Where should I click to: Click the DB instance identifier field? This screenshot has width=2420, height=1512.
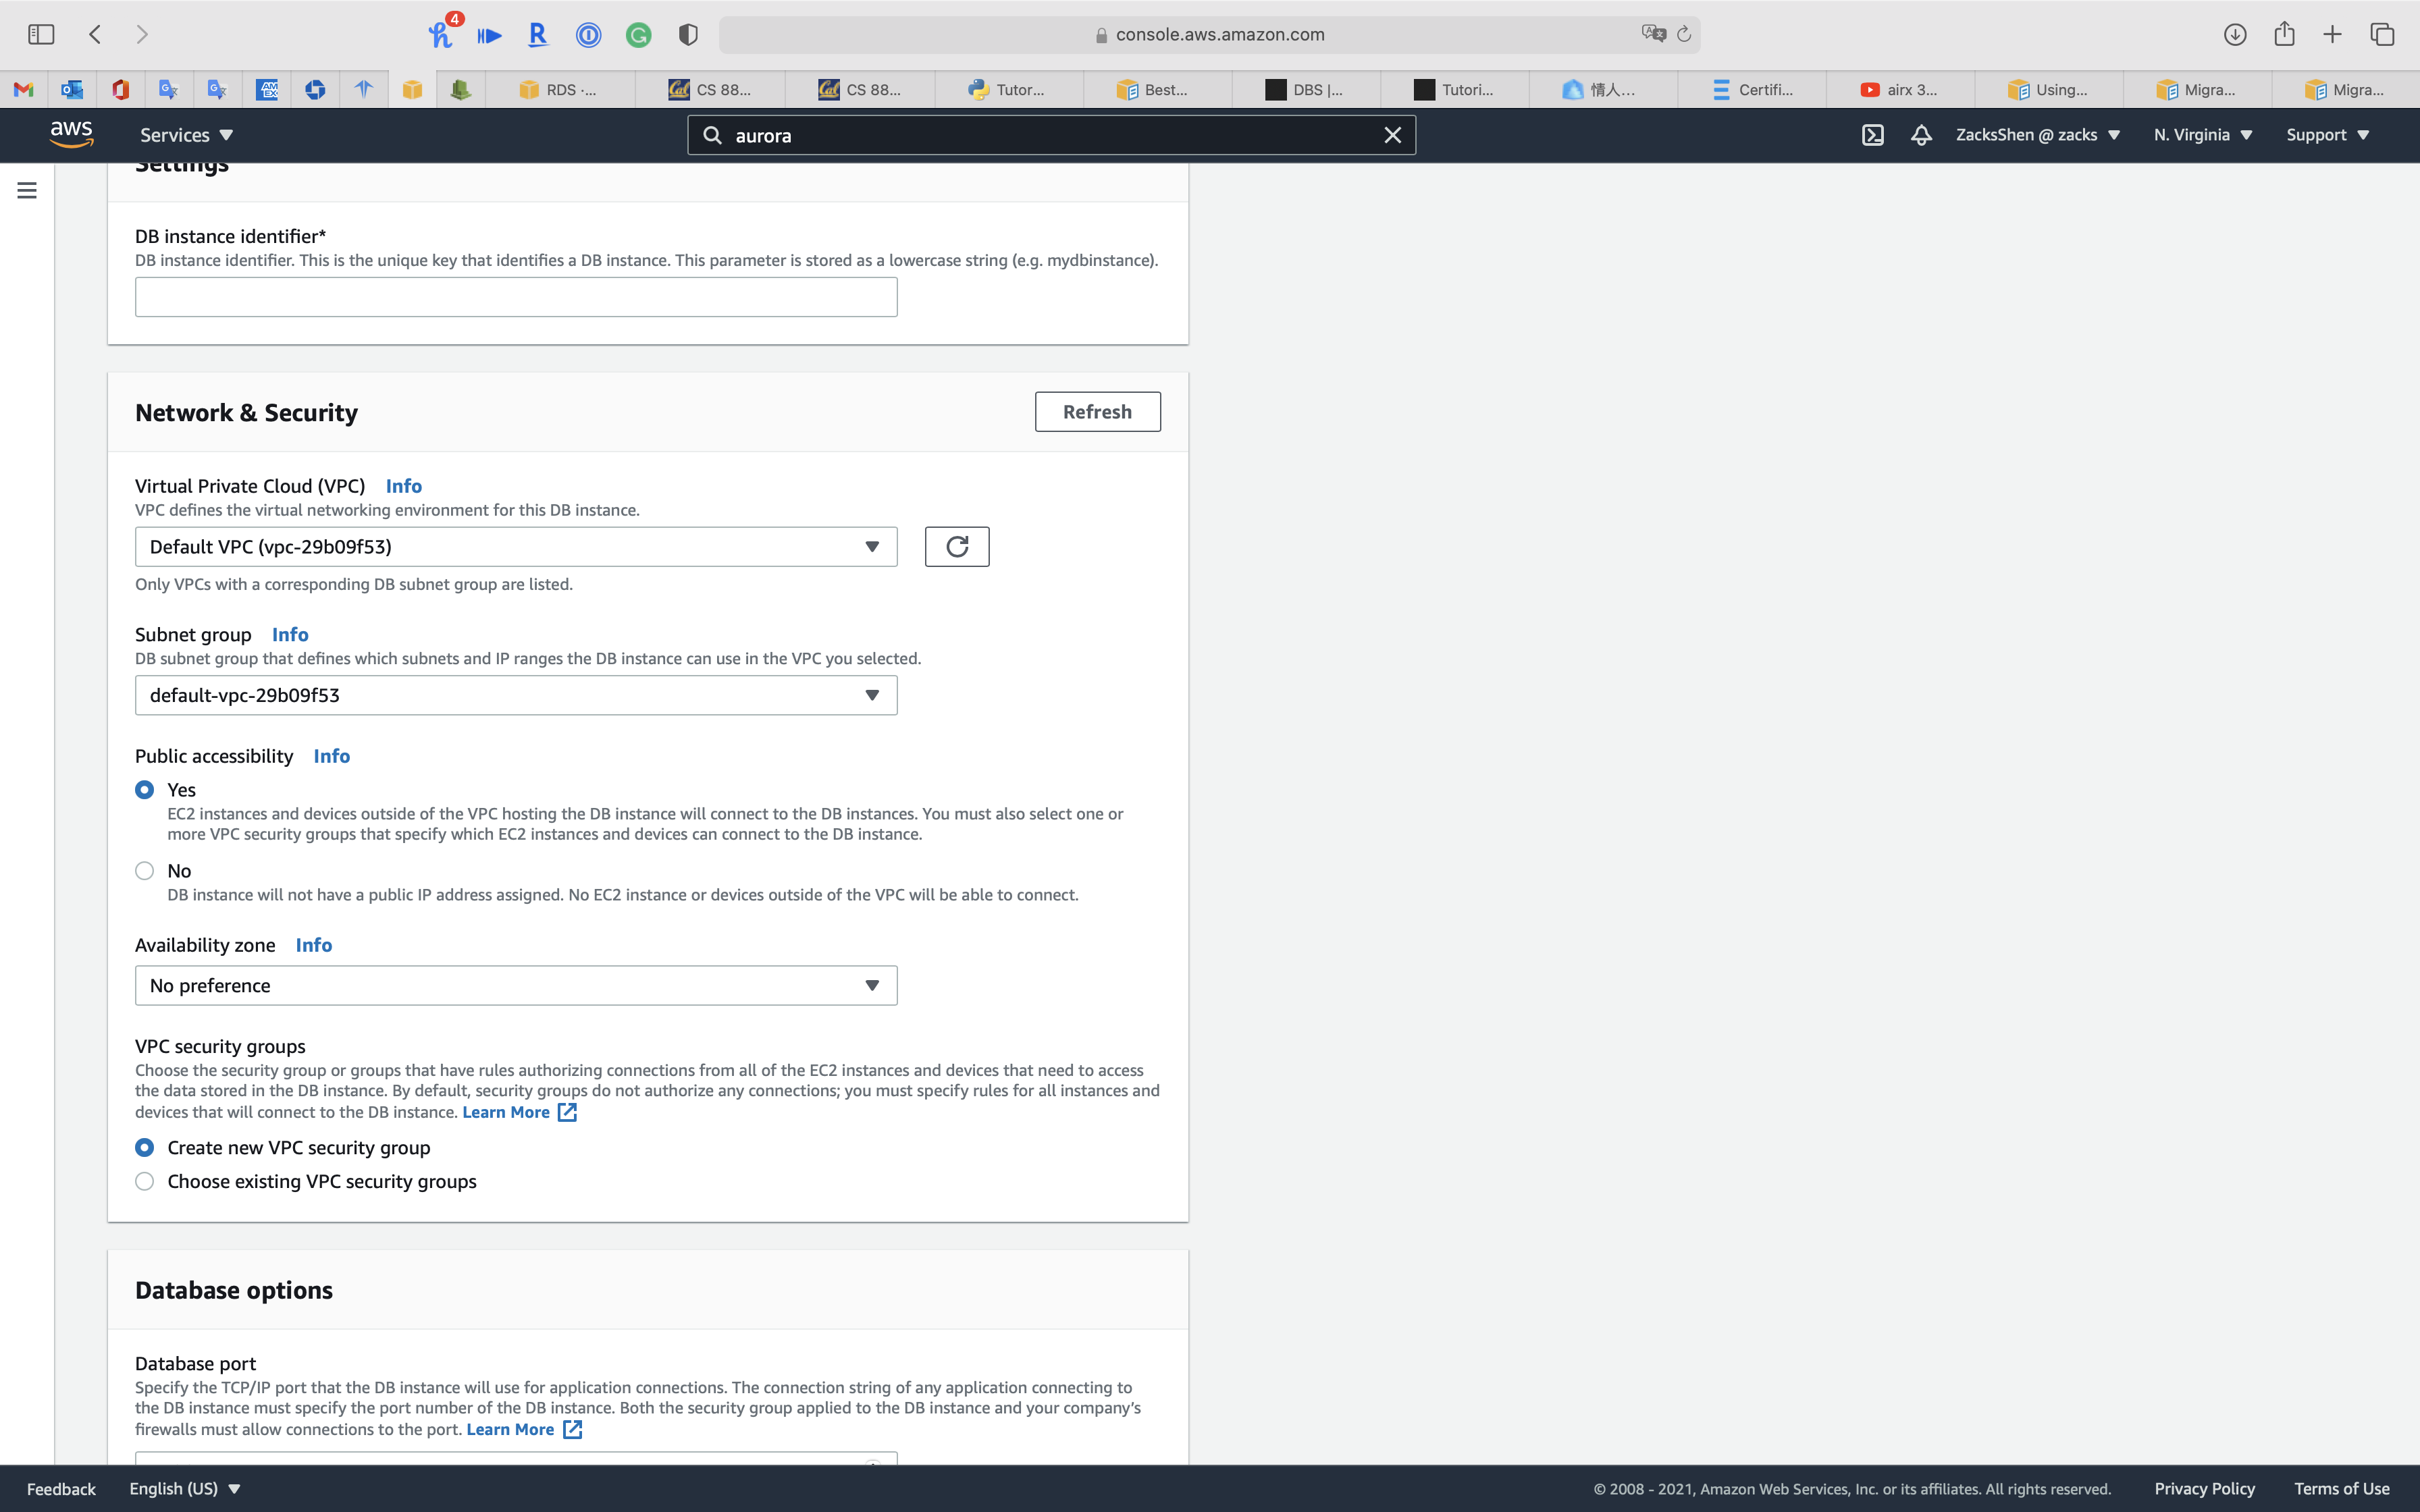click(x=516, y=298)
